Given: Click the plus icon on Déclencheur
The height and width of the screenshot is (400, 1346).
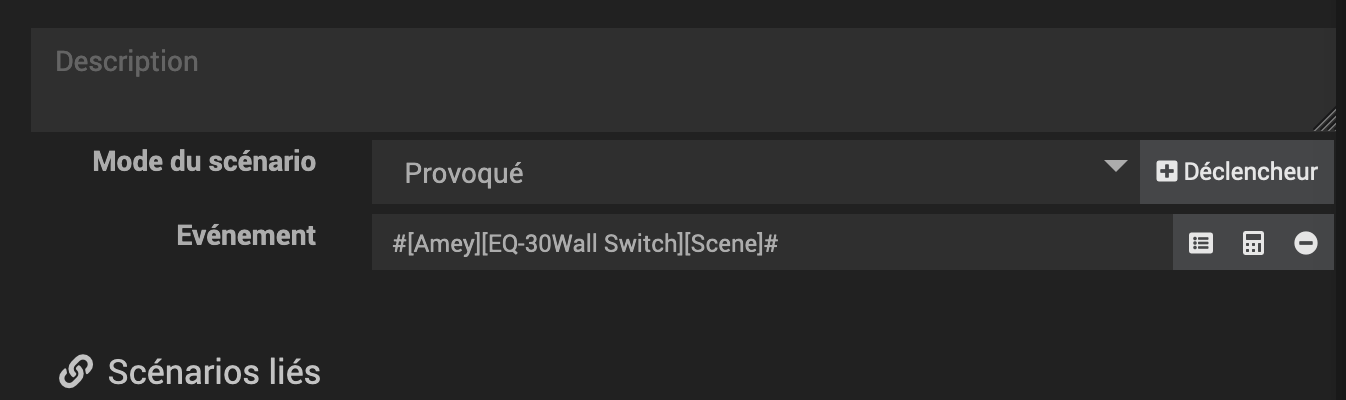Looking at the screenshot, I should (x=1166, y=172).
